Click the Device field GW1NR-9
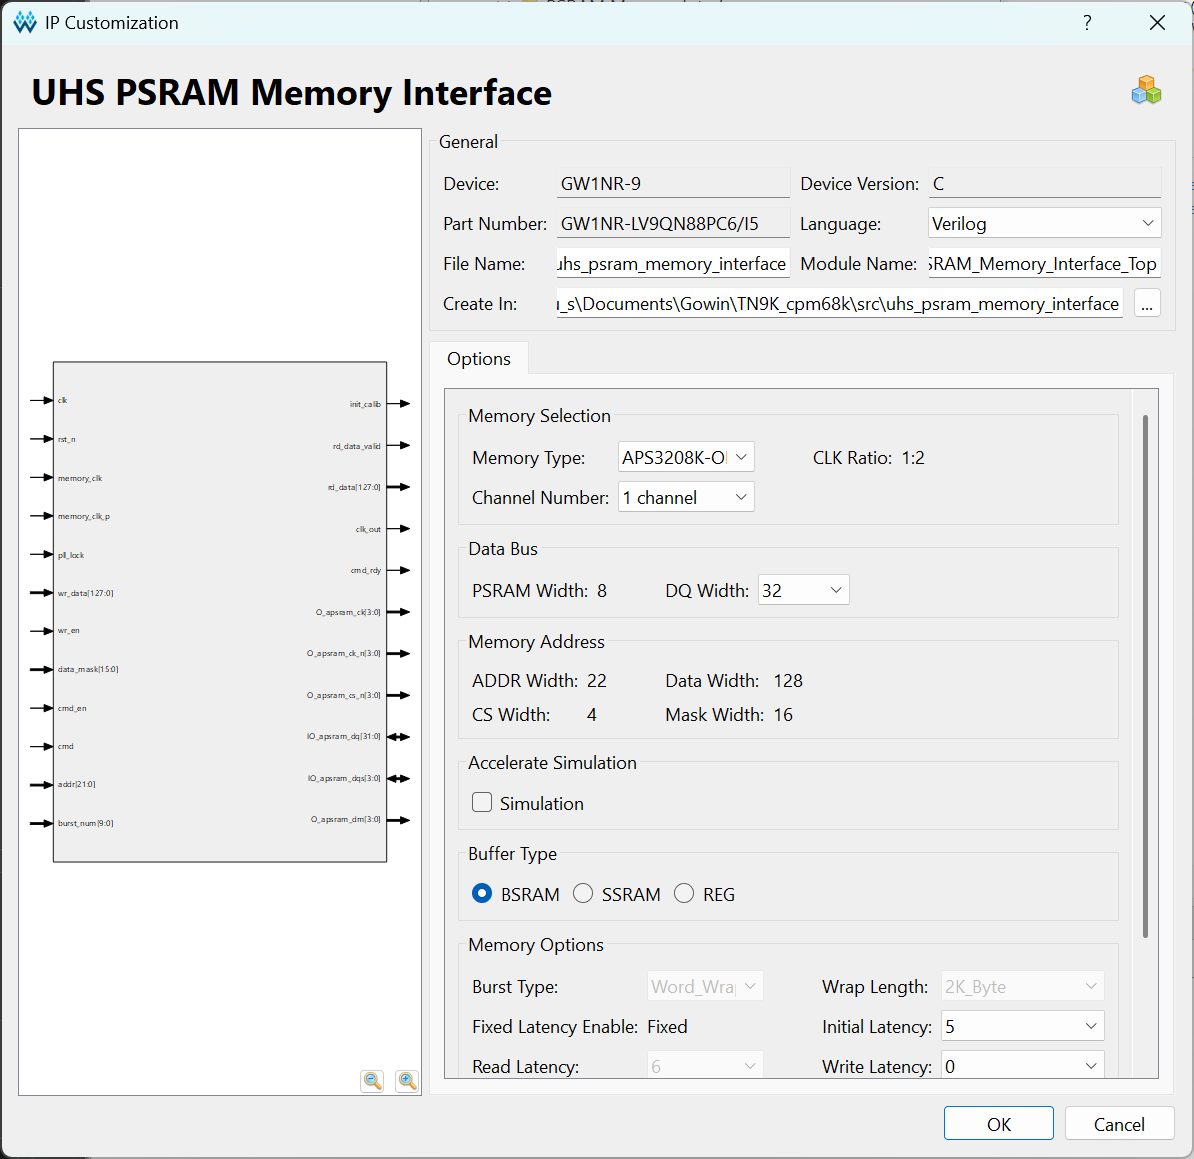The image size is (1194, 1159). tap(673, 184)
